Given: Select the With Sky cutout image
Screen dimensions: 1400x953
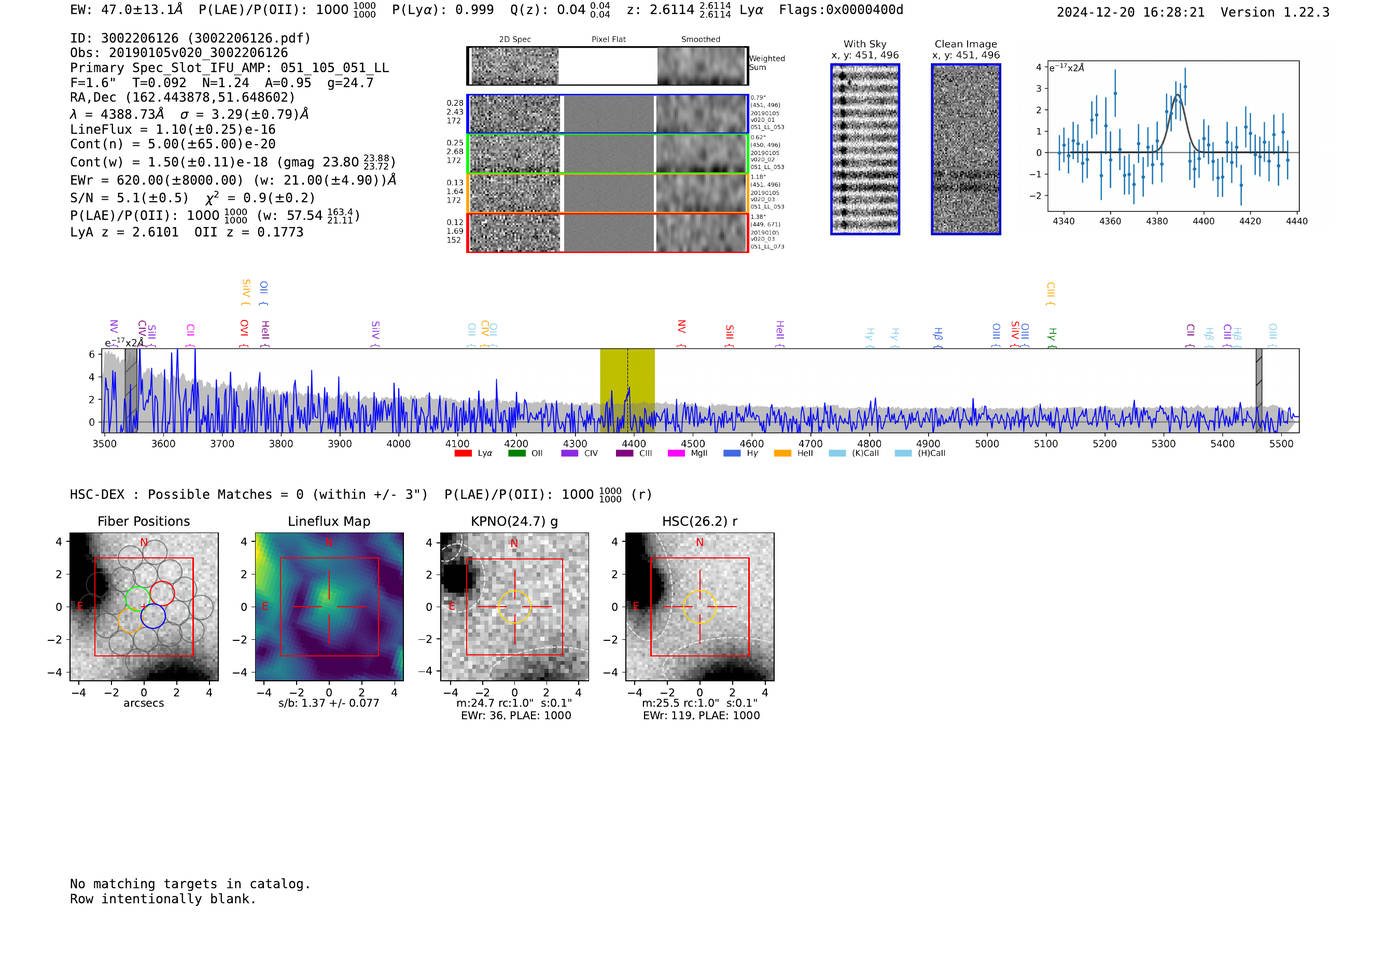Looking at the screenshot, I should click(865, 149).
